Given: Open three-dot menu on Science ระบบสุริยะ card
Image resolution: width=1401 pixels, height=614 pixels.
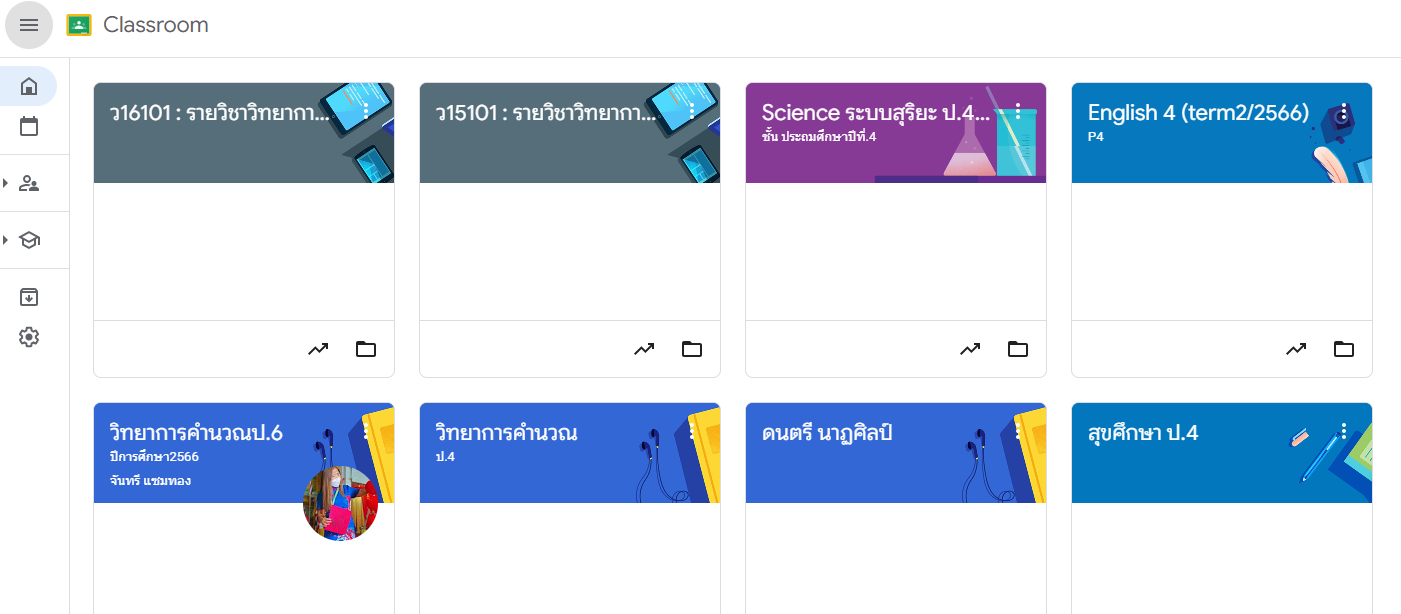Looking at the screenshot, I should pyautogui.click(x=1018, y=111).
